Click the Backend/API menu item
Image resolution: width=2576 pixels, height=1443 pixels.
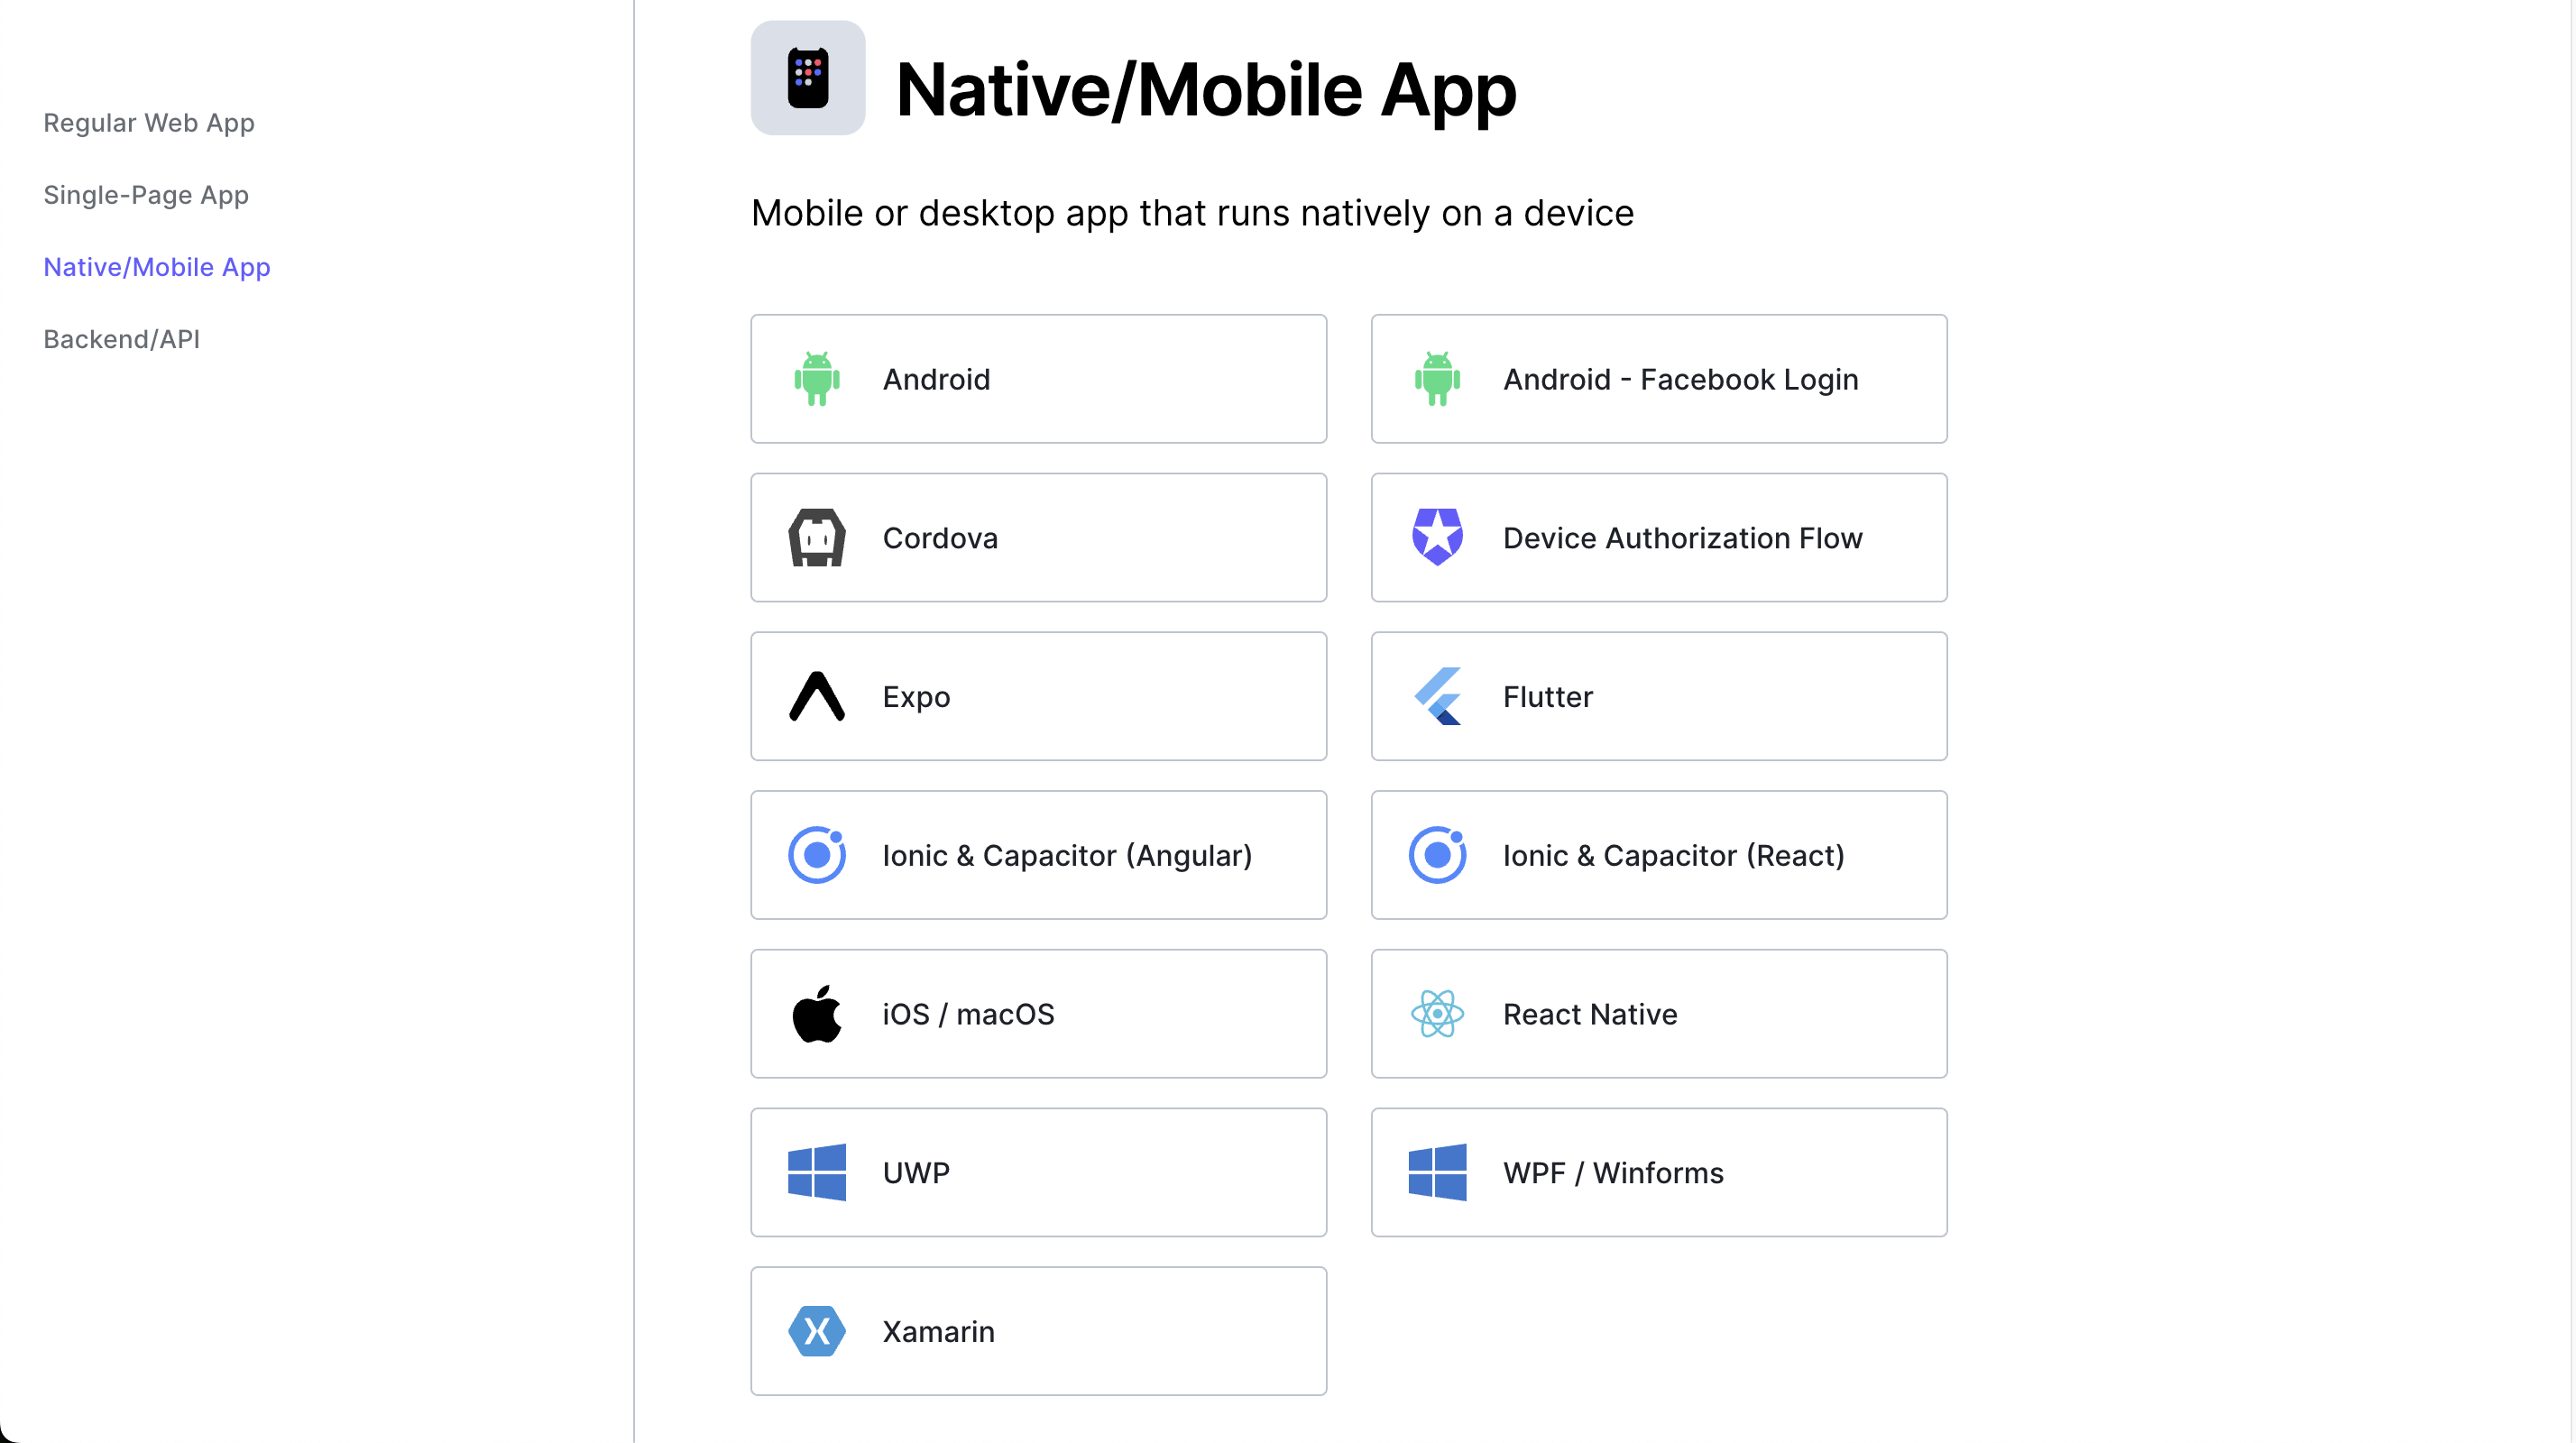120,338
